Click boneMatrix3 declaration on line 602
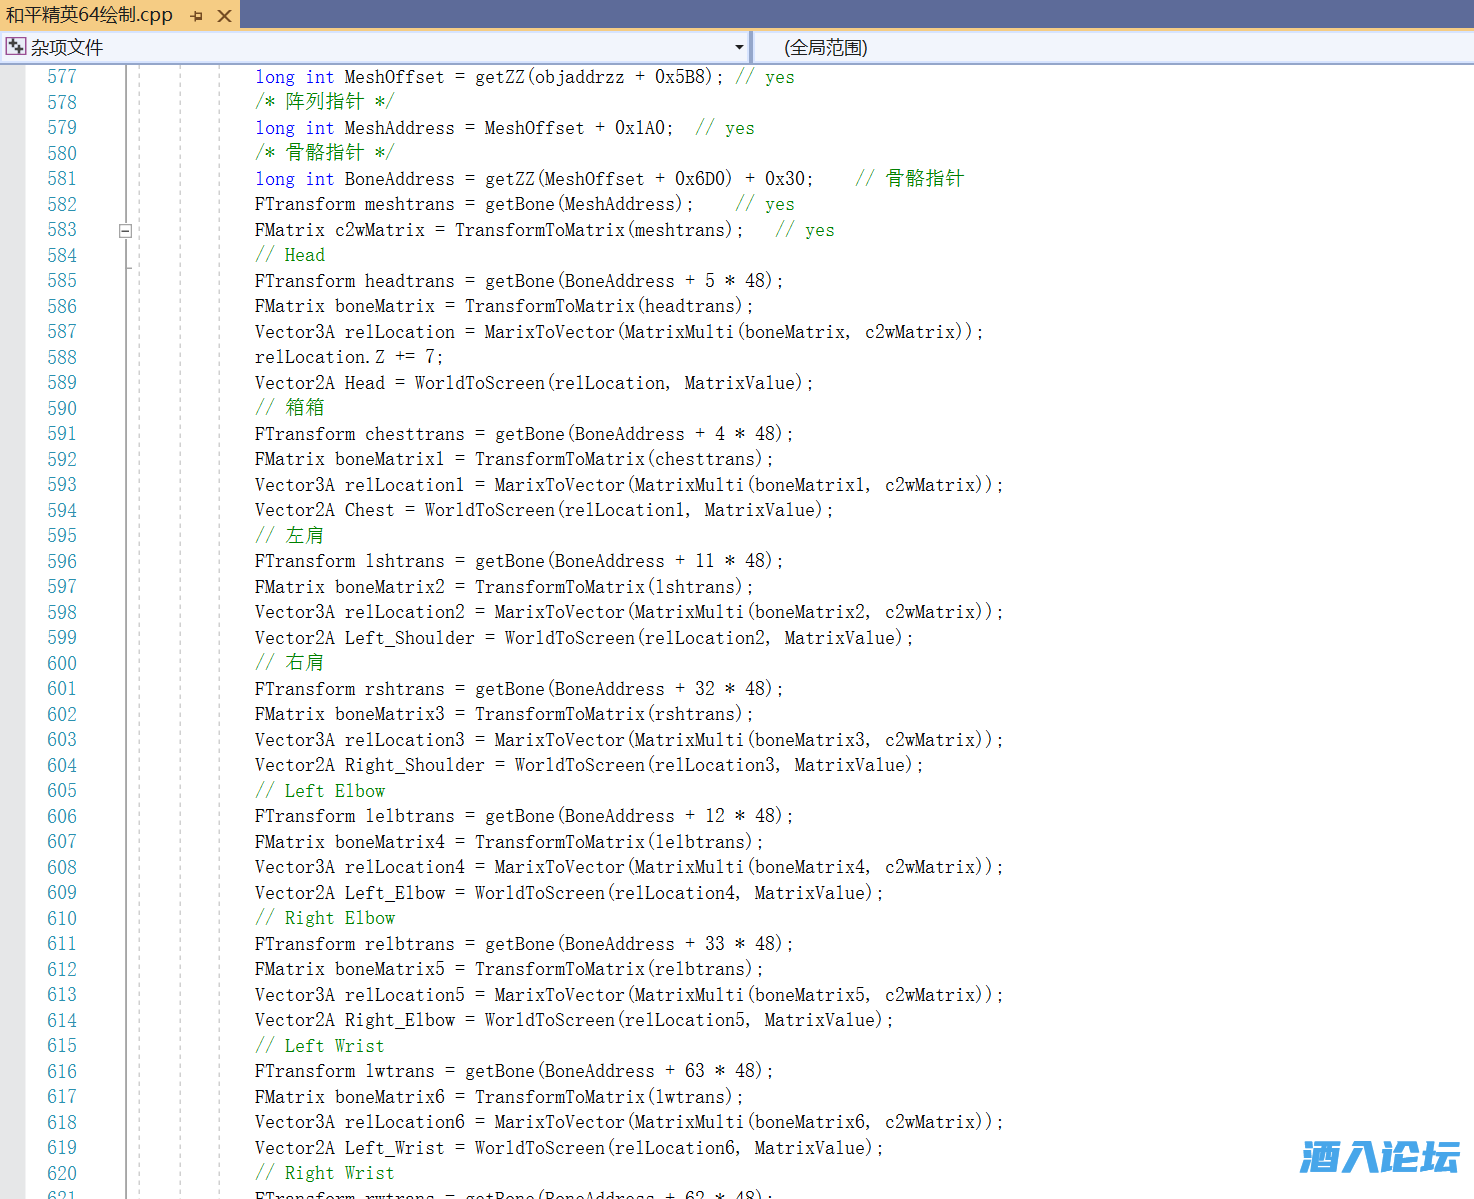The image size is (1474, 1199). (x=389, y=714)
